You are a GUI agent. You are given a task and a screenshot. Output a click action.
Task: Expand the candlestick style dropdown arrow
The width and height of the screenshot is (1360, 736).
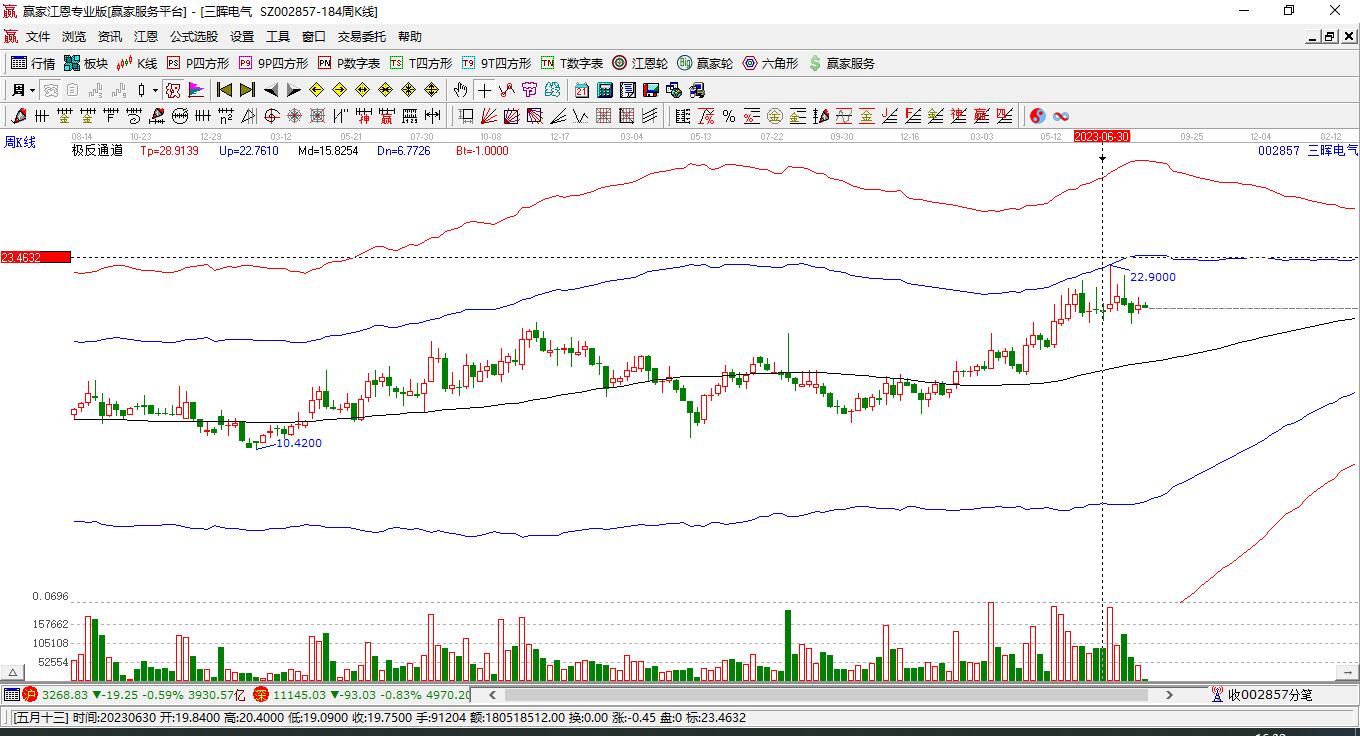pyautogui.click(x=155, y=90)
